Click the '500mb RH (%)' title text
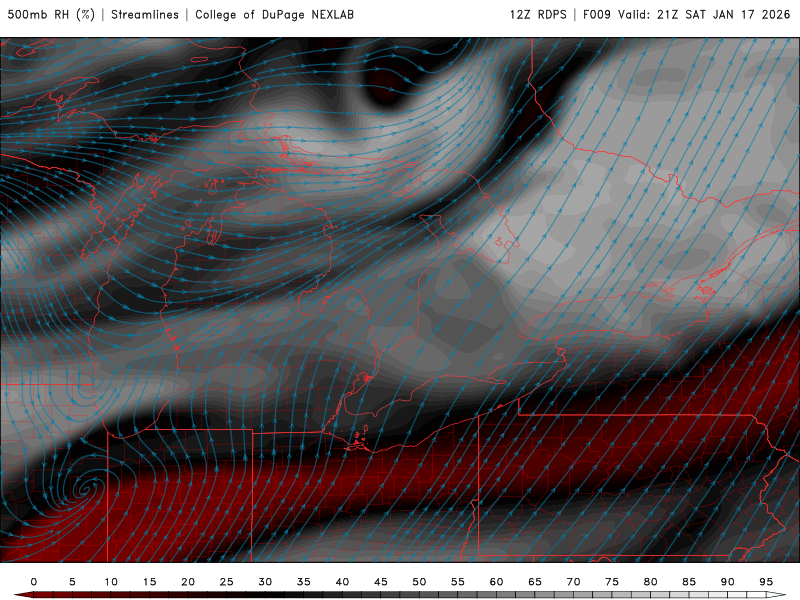800x600 pixels. 51,15
